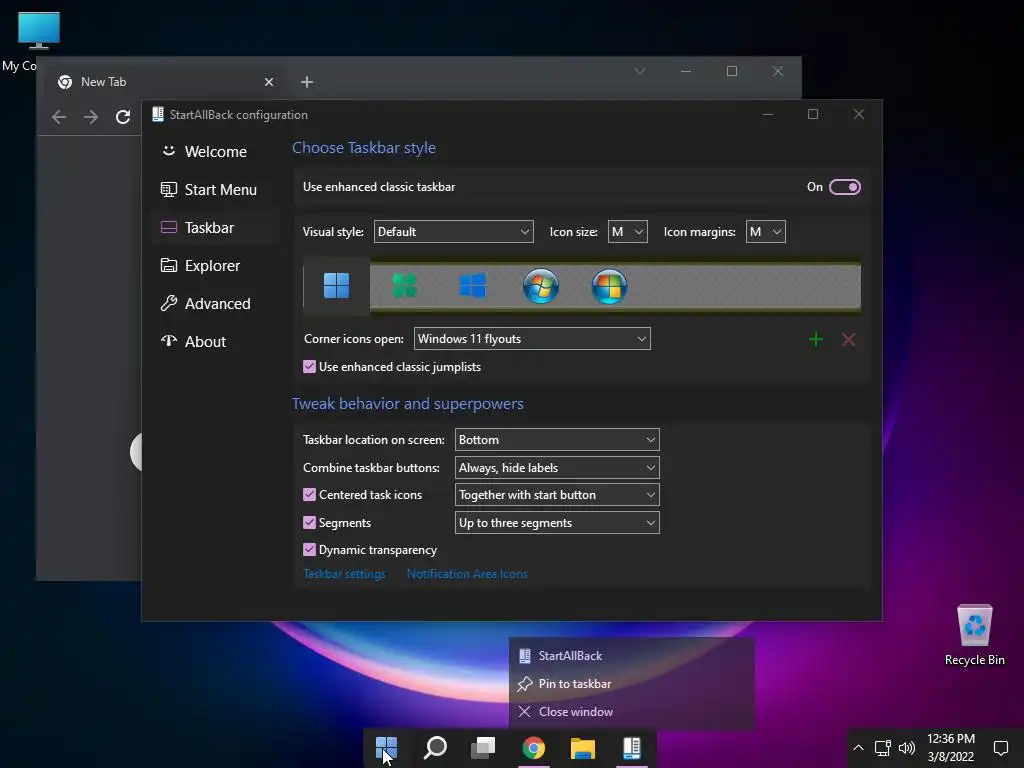Click StartAllBack taskbar button

(x=632, y=748)
